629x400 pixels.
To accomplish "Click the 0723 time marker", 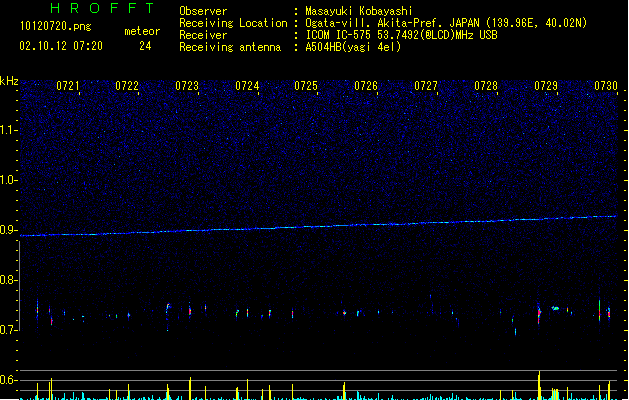I will tap(187, 86).
